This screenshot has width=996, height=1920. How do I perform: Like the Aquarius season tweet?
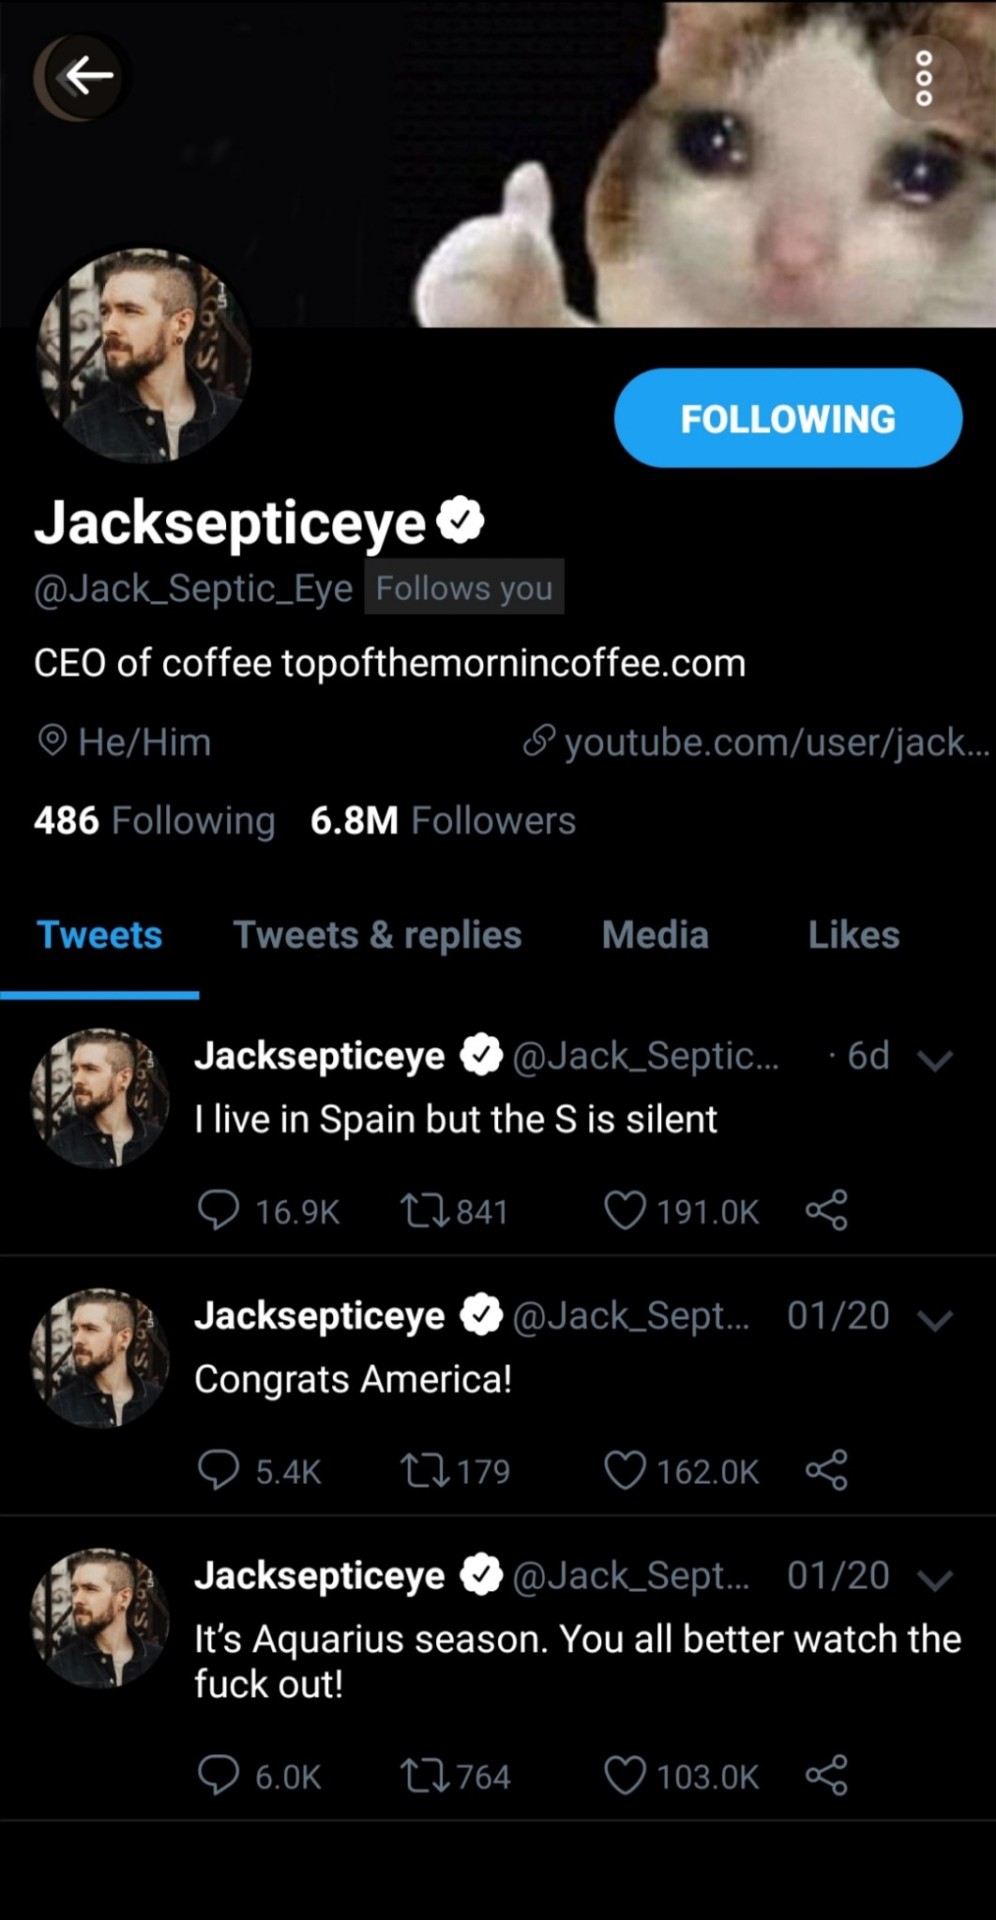625,1776
